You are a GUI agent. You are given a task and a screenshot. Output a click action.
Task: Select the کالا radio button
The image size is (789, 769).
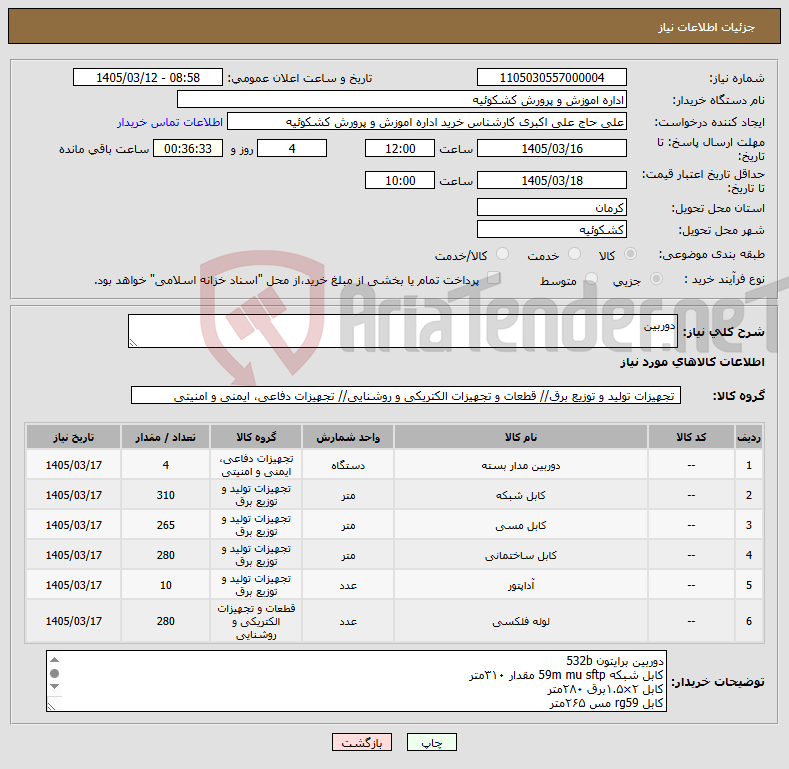click(630, 254)
